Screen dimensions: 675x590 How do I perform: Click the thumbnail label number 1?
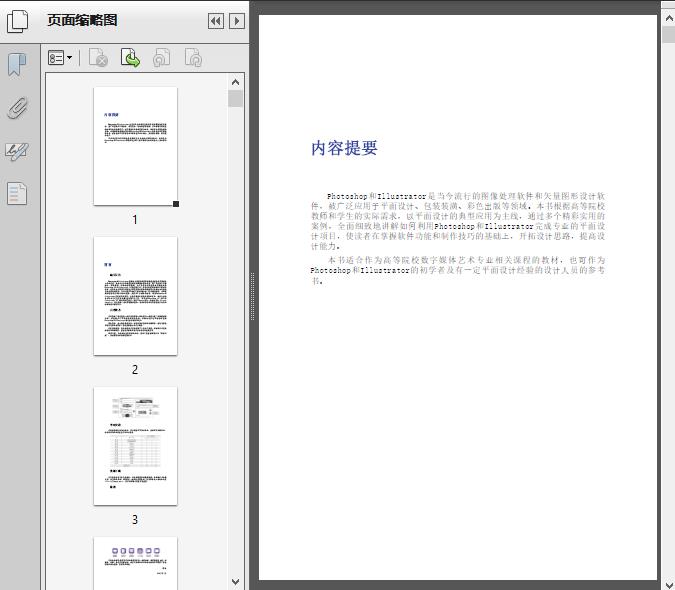135,220
